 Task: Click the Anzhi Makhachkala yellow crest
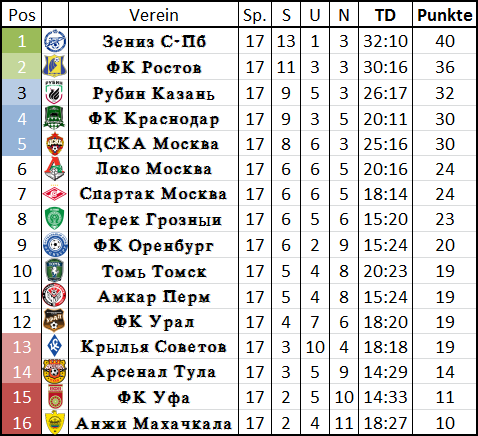[55, 422]
